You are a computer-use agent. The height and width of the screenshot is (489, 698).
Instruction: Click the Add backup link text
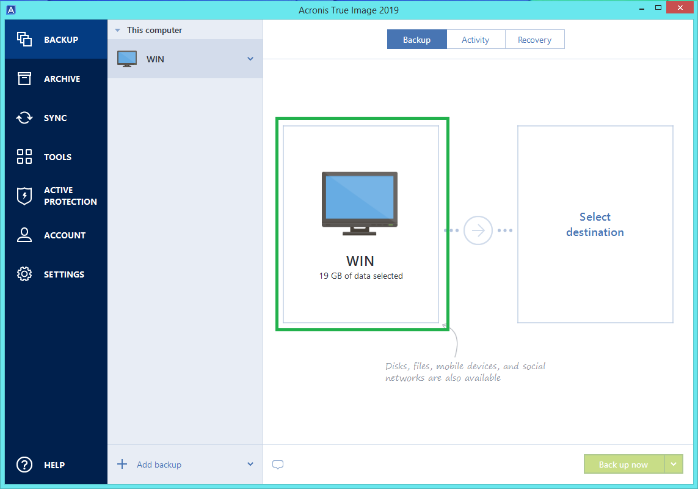[x=159, y=465]
